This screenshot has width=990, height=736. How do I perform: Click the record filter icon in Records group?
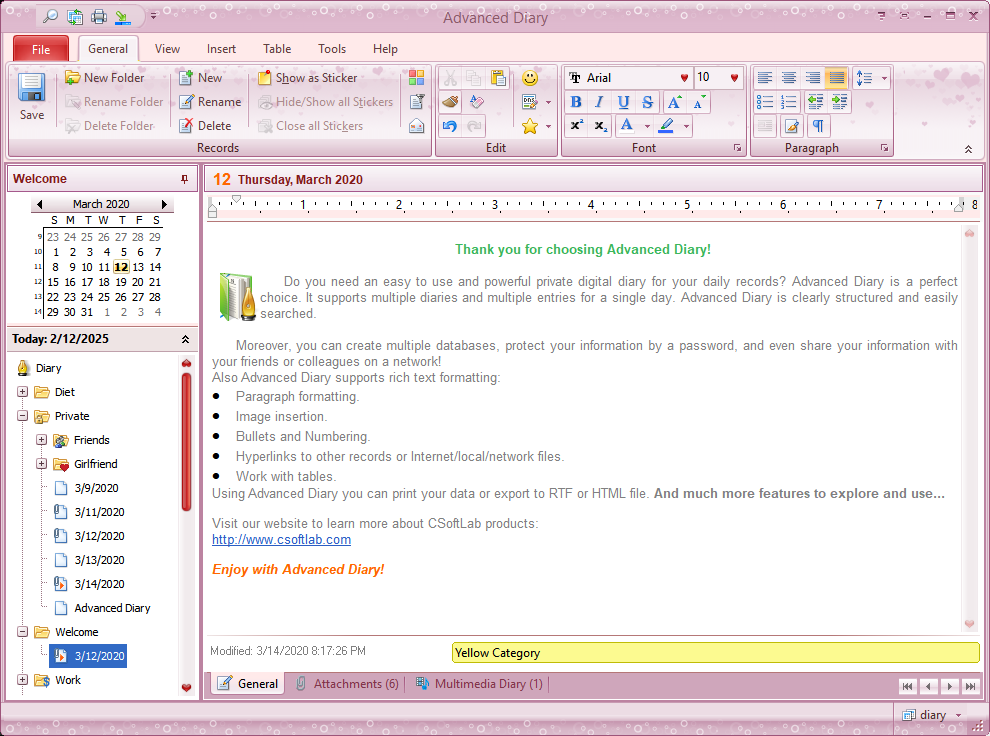[x=417, y=102]
